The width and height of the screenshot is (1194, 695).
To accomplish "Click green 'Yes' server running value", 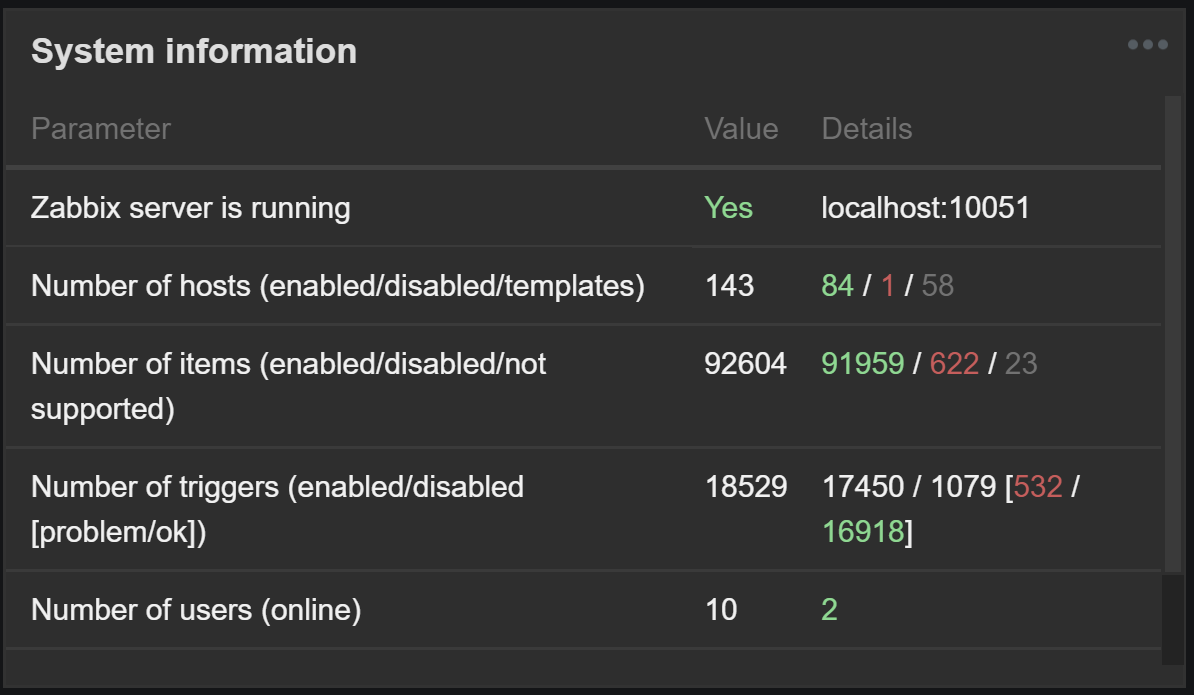I will [x=728, y=208].
